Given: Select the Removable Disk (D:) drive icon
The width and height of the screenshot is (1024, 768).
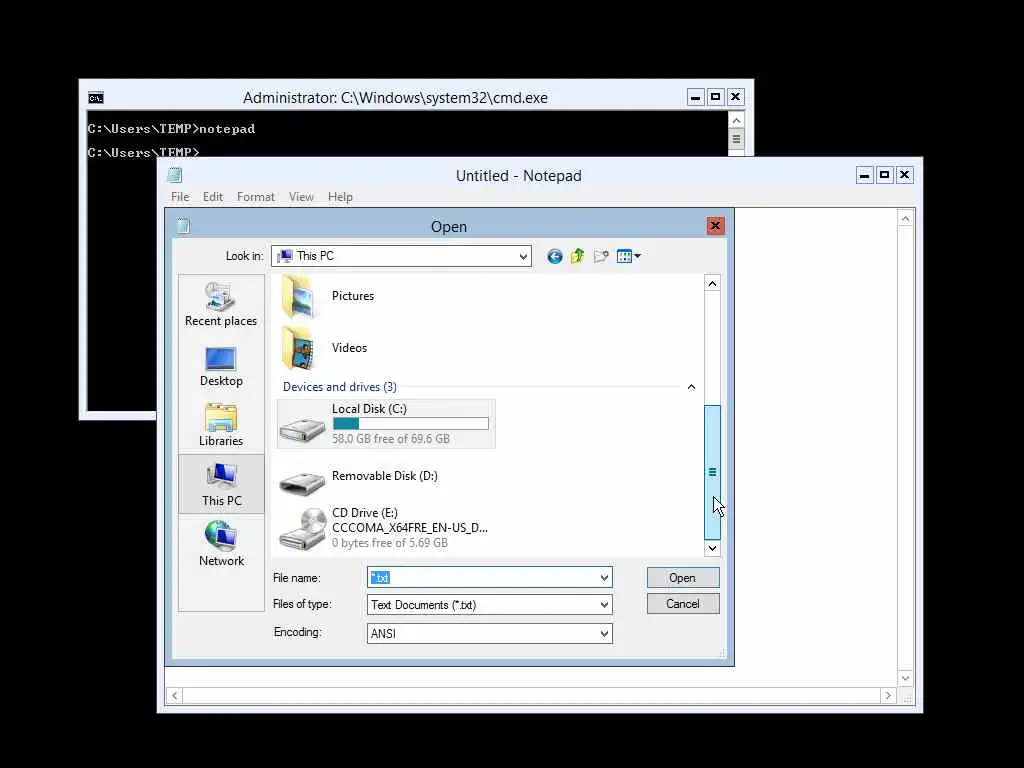Looking at the screenshot, I should click(302, 483).
